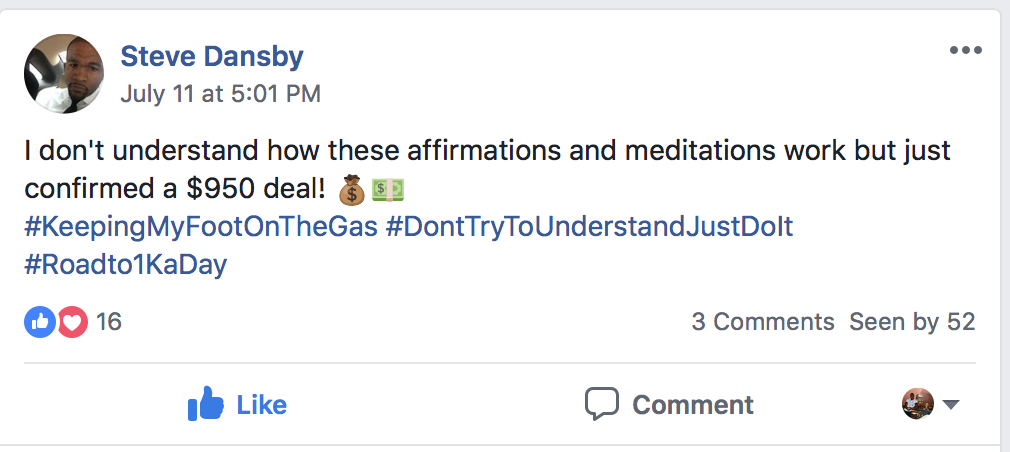Click the Comment label text
The width and height of the screenshot is (1010, 452).
[692, 405]
